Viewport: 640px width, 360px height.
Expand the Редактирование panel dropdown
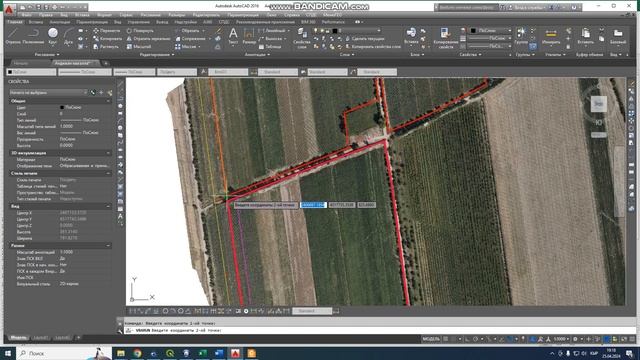(157, 54)
